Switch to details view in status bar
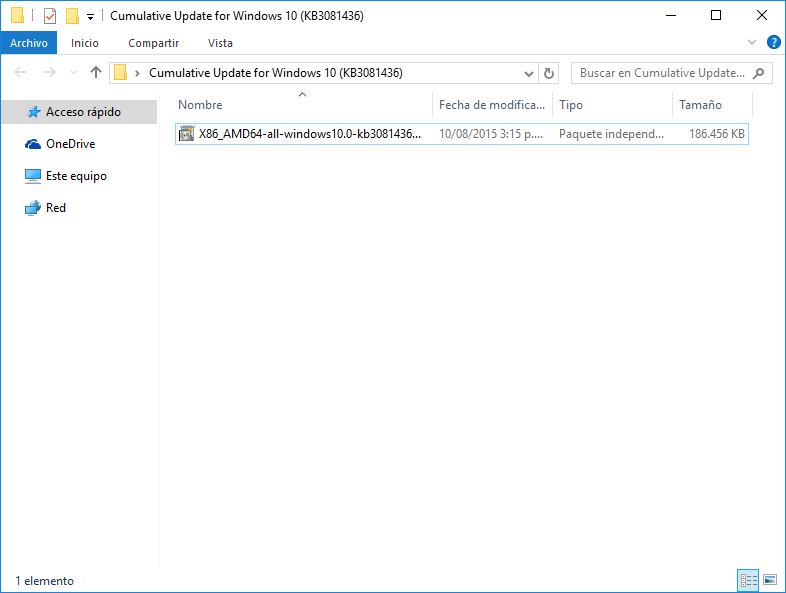Image resolution: width=786 pixels, height=593 pixels. click(x=748, y=580)
